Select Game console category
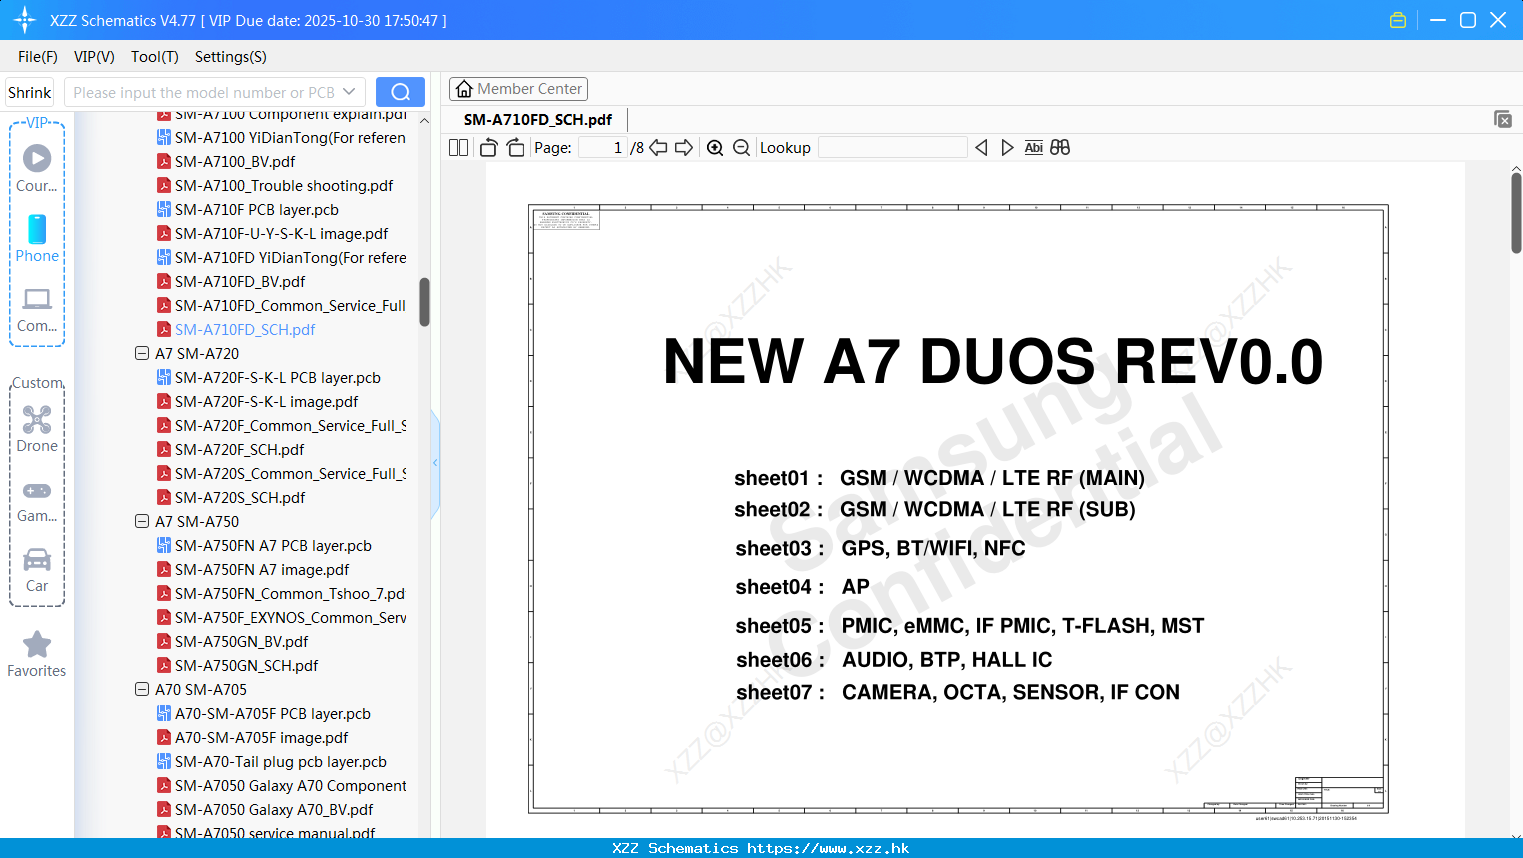This screenshot has height=858, width=1523. point(37,501)
